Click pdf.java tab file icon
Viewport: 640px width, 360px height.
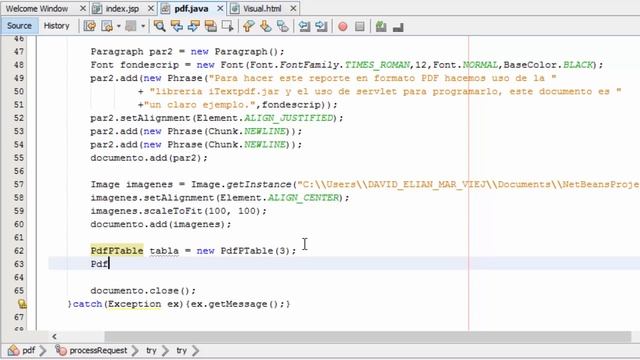pos(166,9)
